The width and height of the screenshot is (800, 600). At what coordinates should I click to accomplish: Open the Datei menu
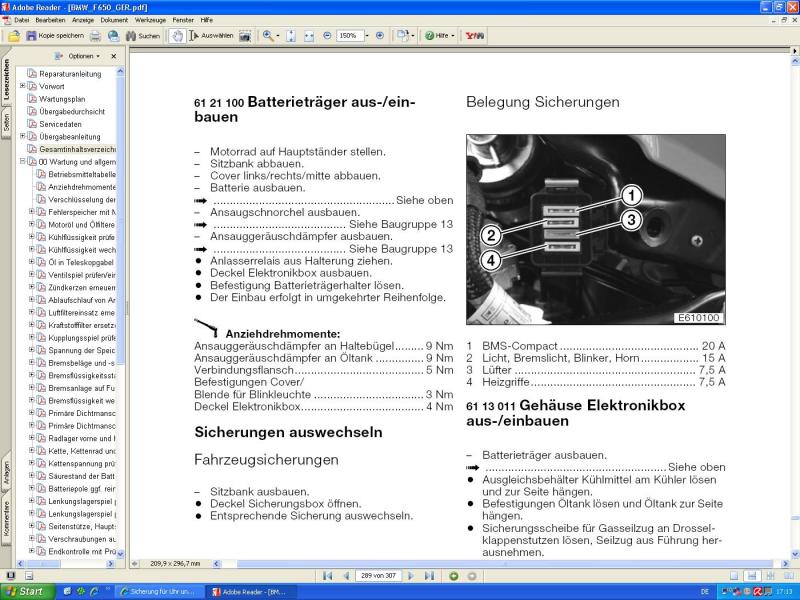click(x=21, y=20)
